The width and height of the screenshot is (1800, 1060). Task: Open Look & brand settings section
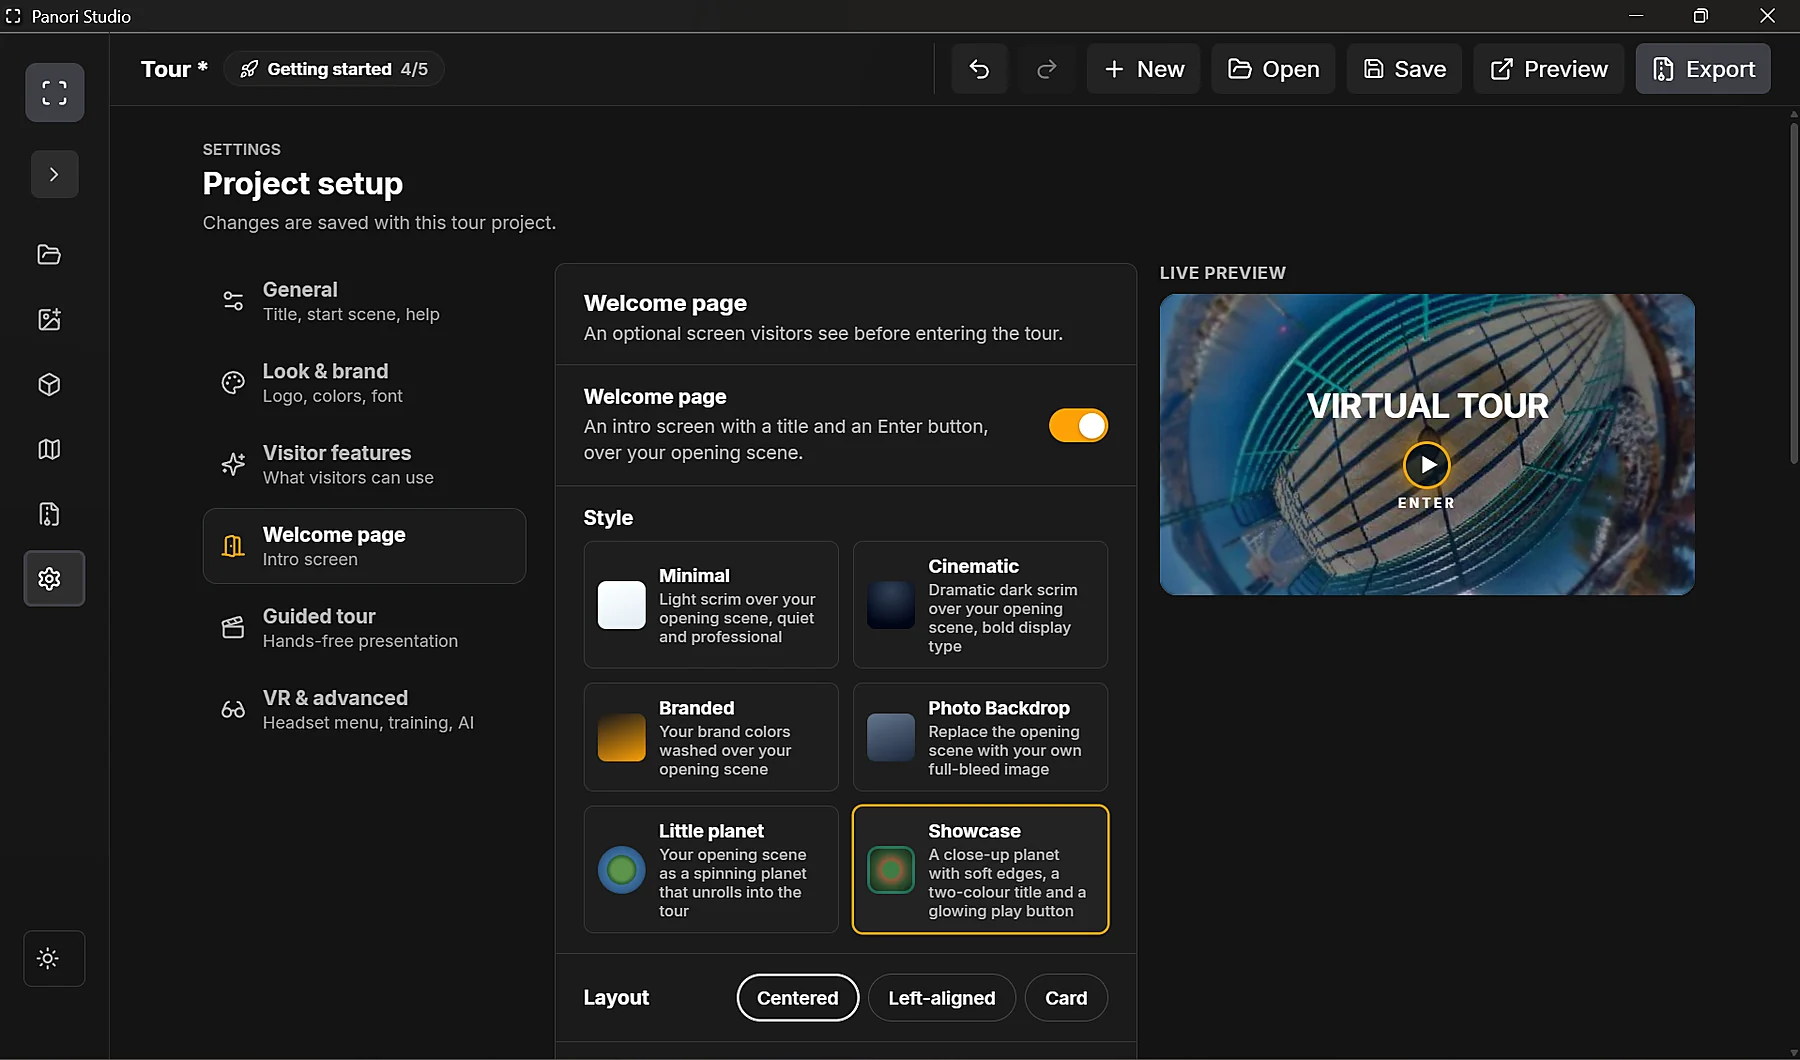pyautogui.click(x=364, y=383)
